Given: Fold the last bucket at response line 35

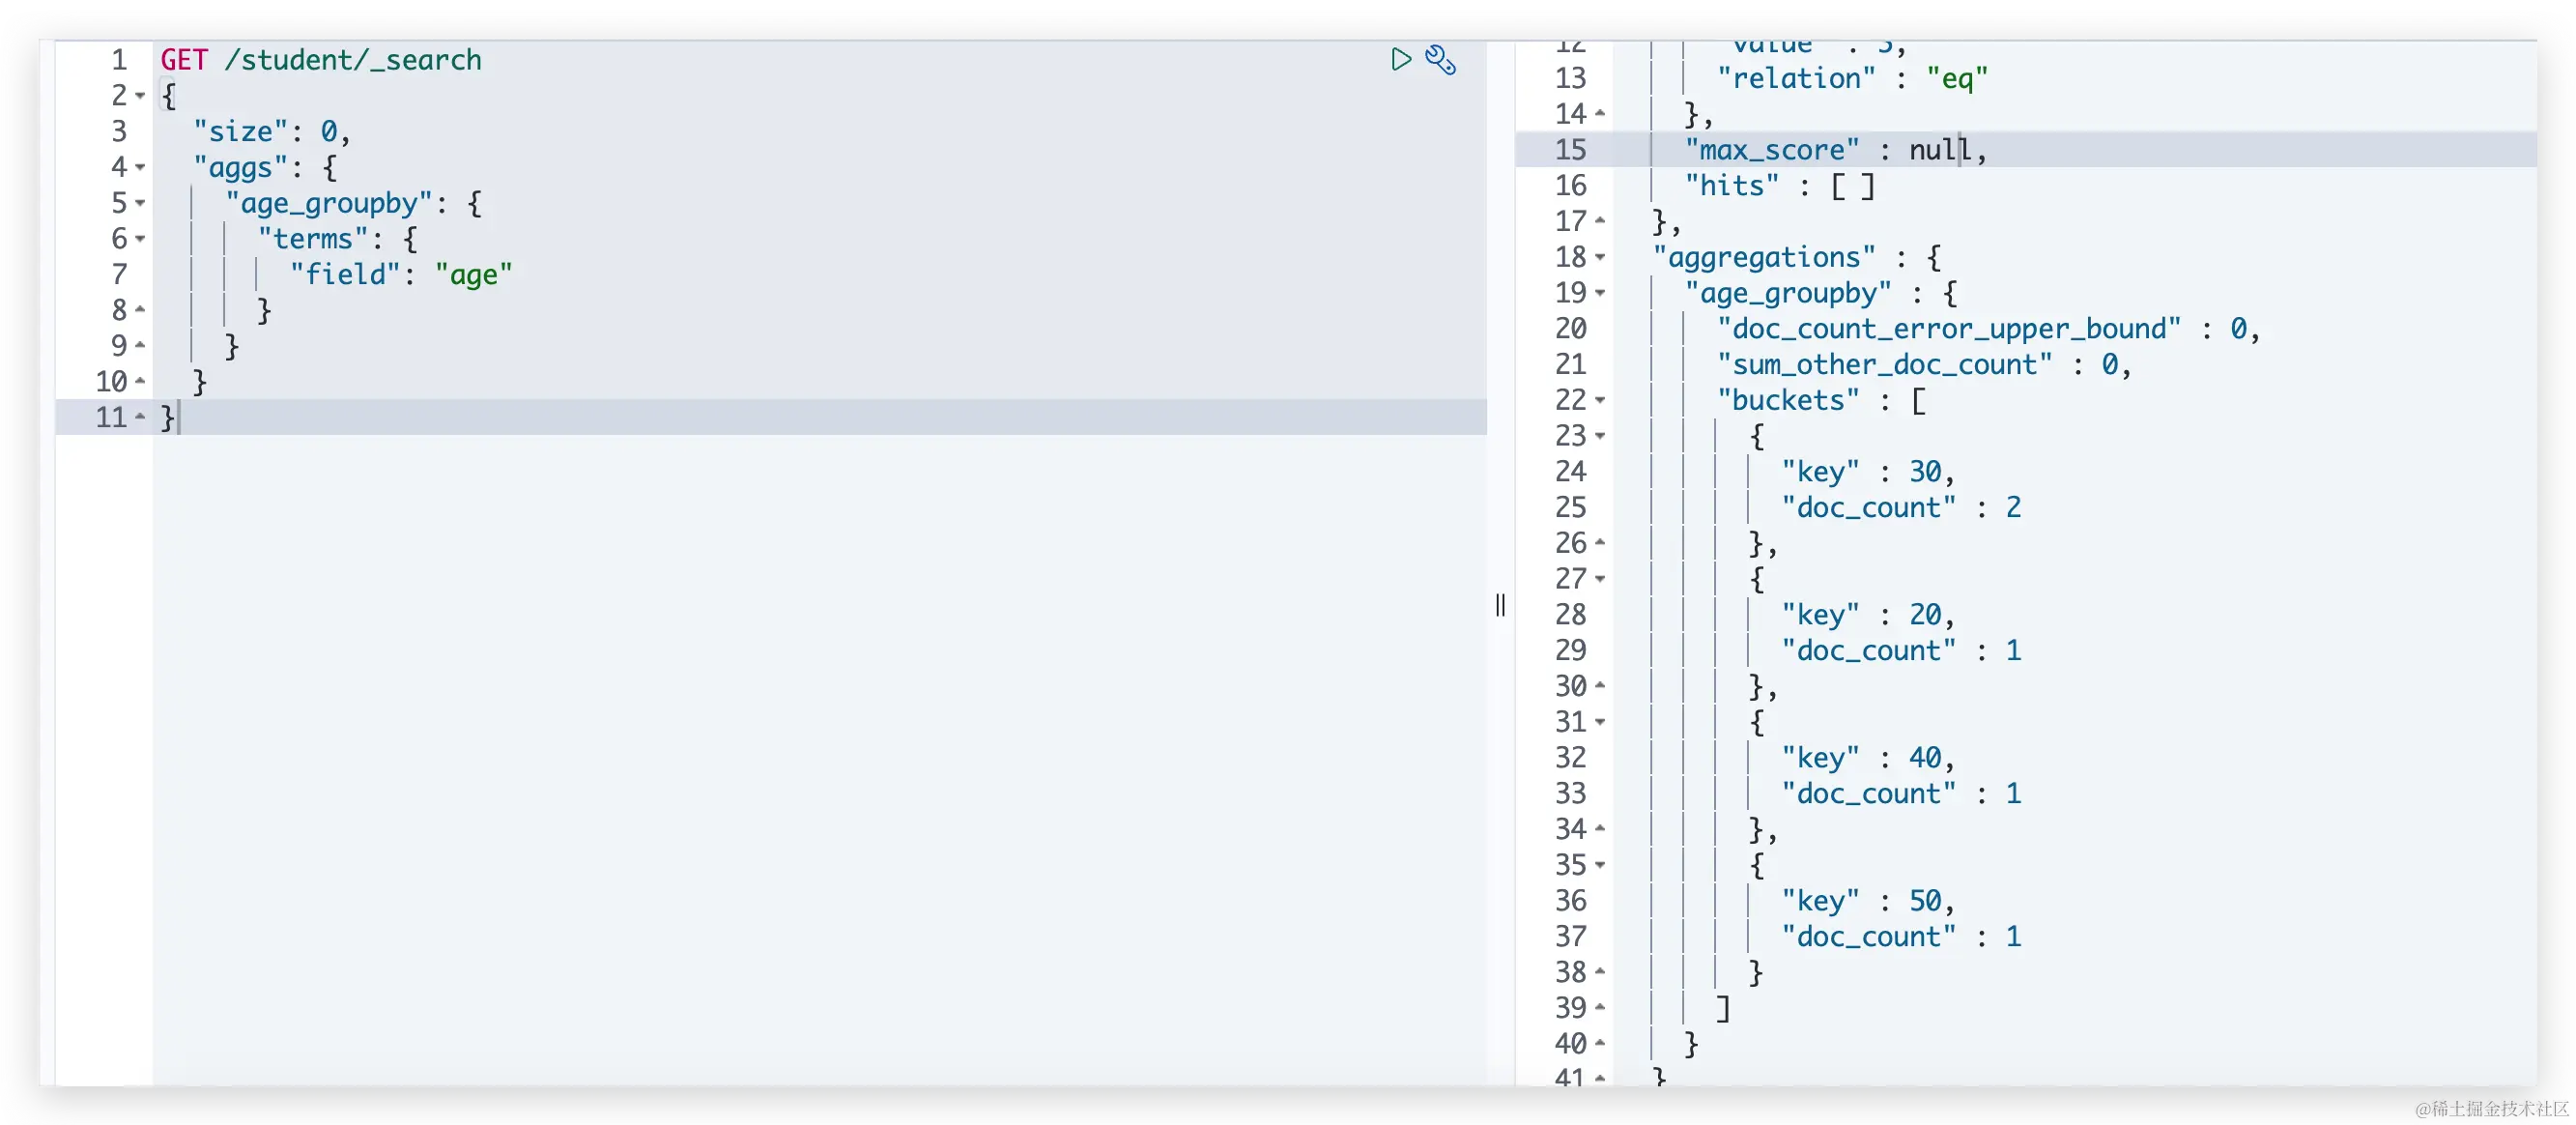Looking at the screenshot, I should point(1600,865).
